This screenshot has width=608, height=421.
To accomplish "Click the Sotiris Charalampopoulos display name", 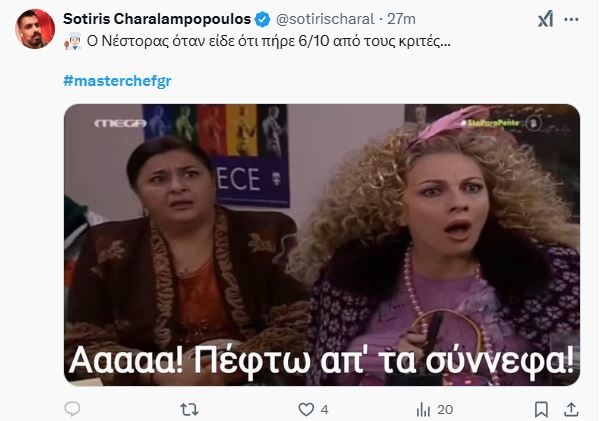I will coord(157,19).
